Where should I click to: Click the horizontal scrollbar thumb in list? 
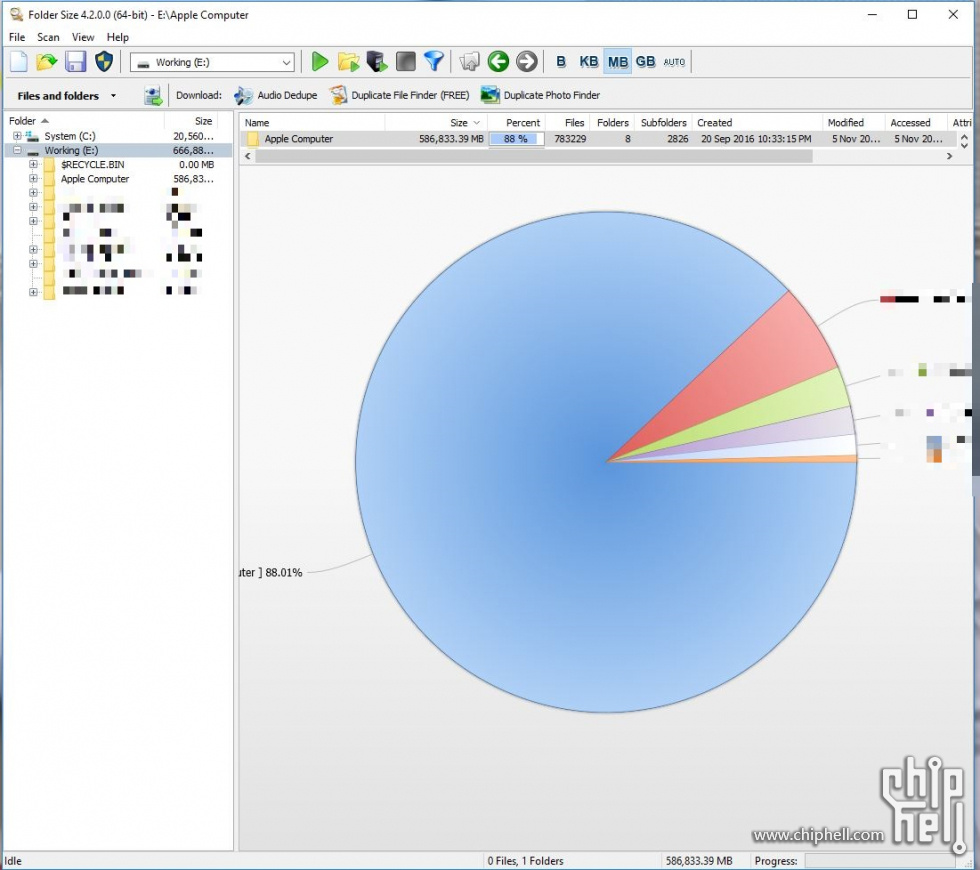(534, 156)
